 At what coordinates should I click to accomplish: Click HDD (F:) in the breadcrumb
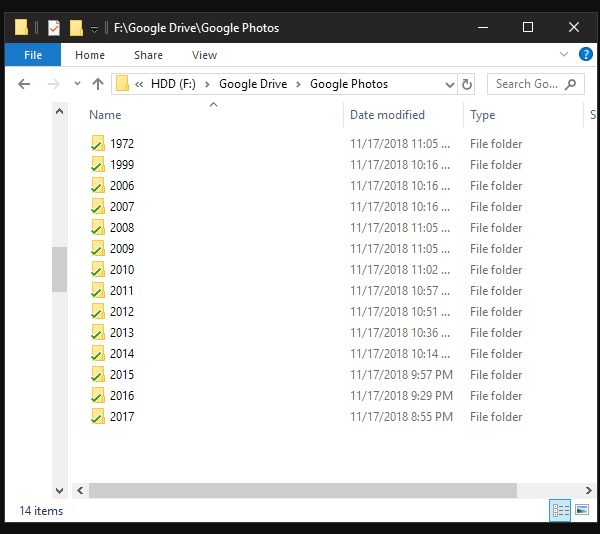pos(173,84)
